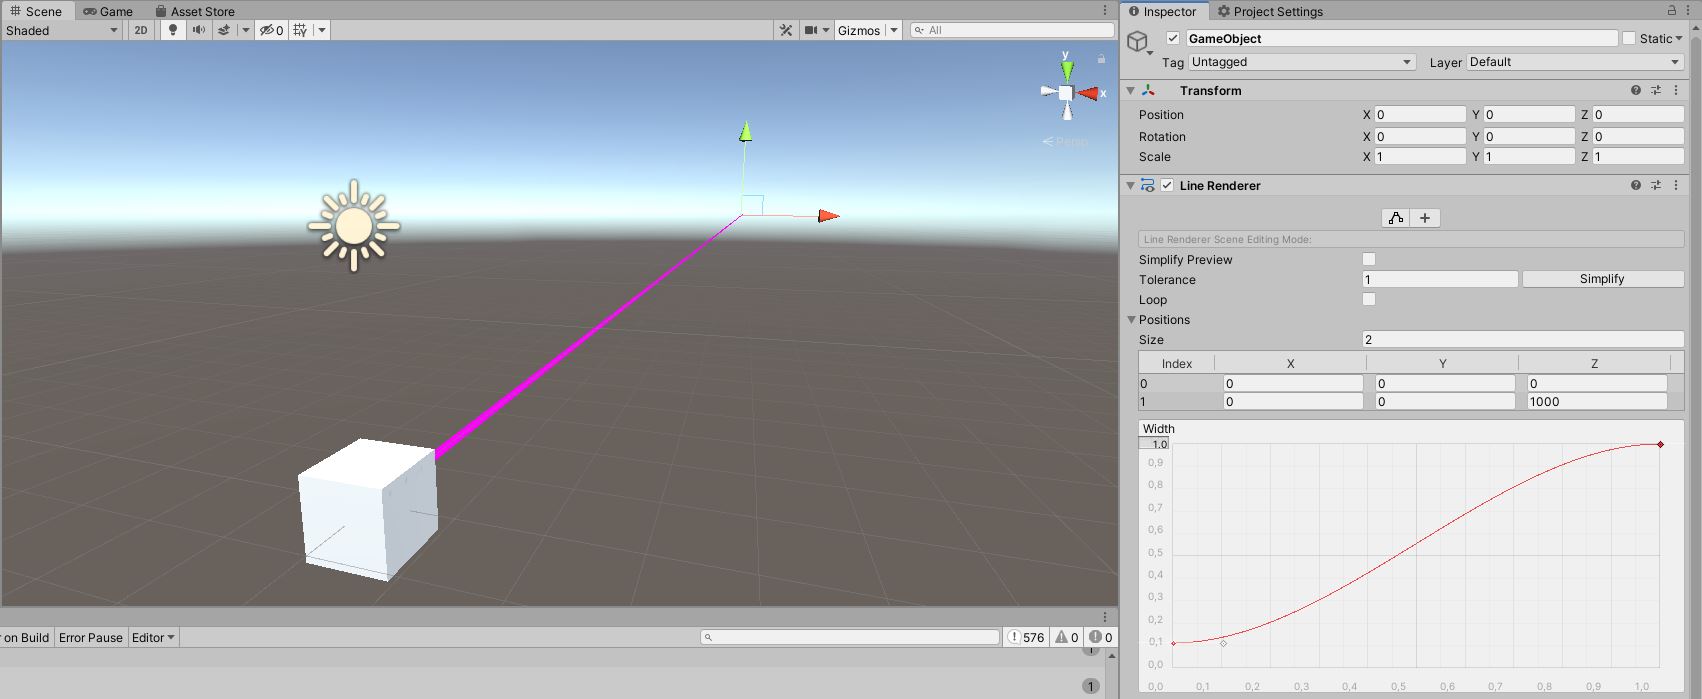Enable the Simplify Preview checkbox
Screen dimensions: 1702x699
pyautogui.click(x=1369, y=259)
